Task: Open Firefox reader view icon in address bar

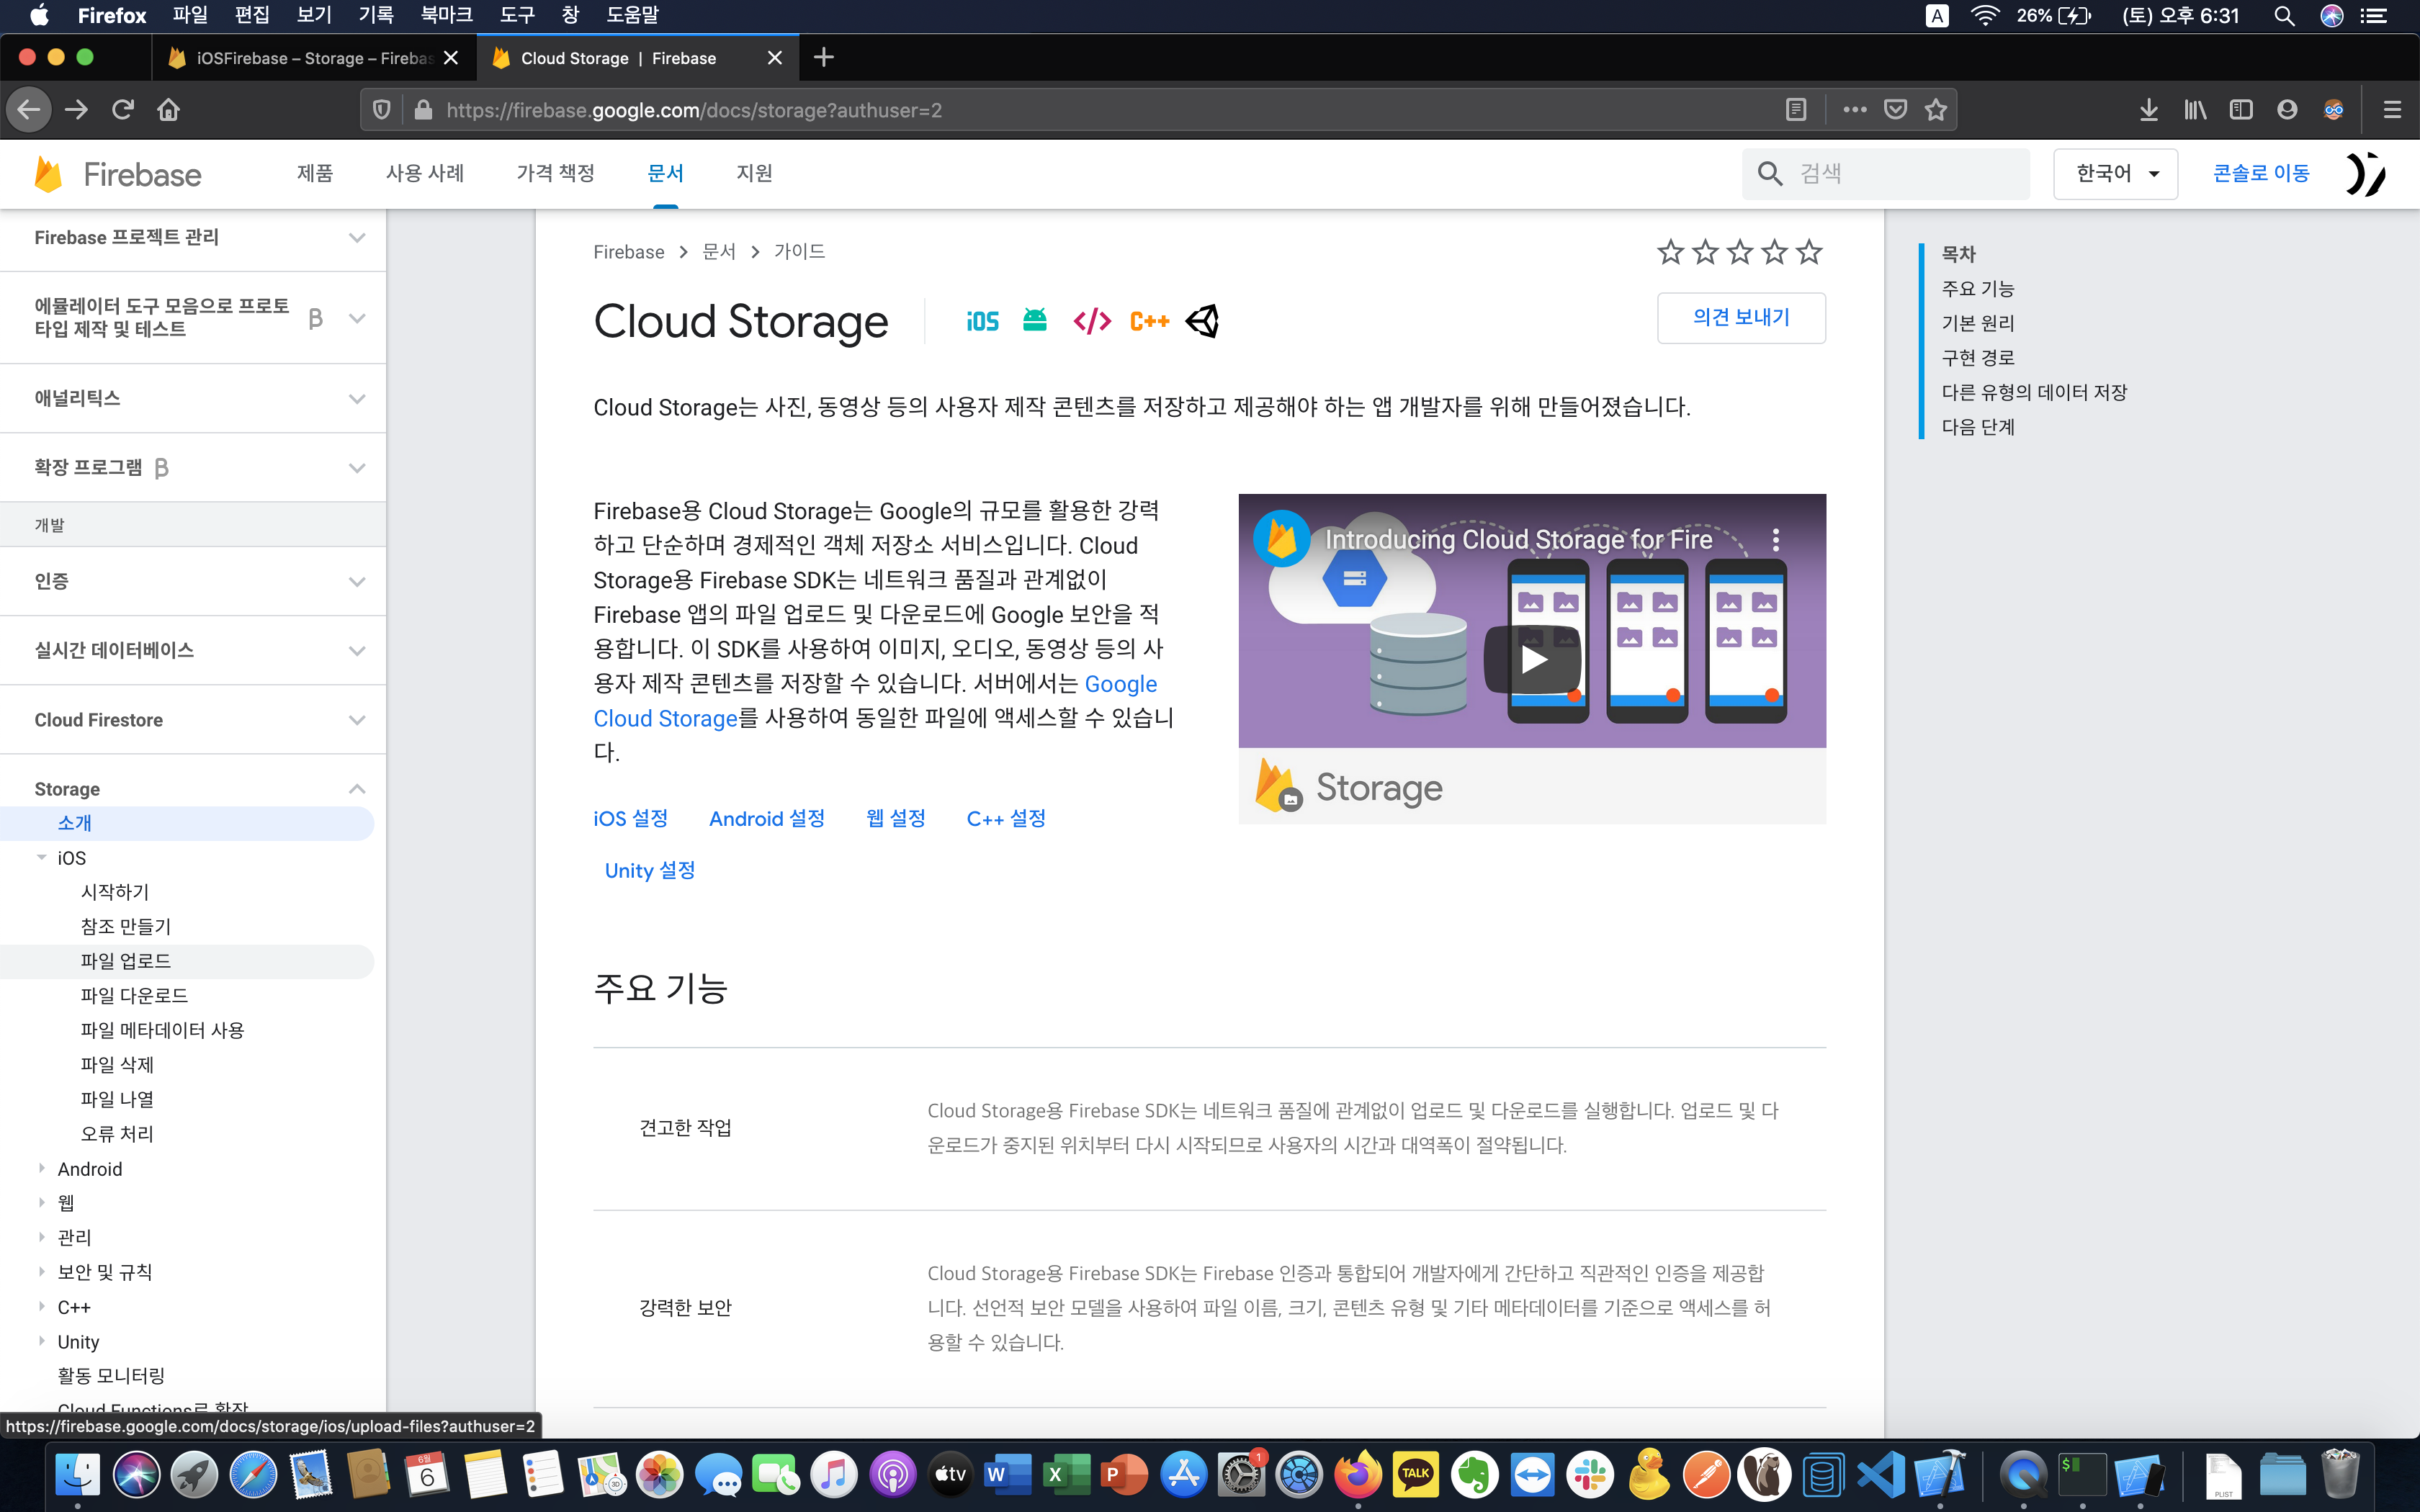Action: (1796, 110)
